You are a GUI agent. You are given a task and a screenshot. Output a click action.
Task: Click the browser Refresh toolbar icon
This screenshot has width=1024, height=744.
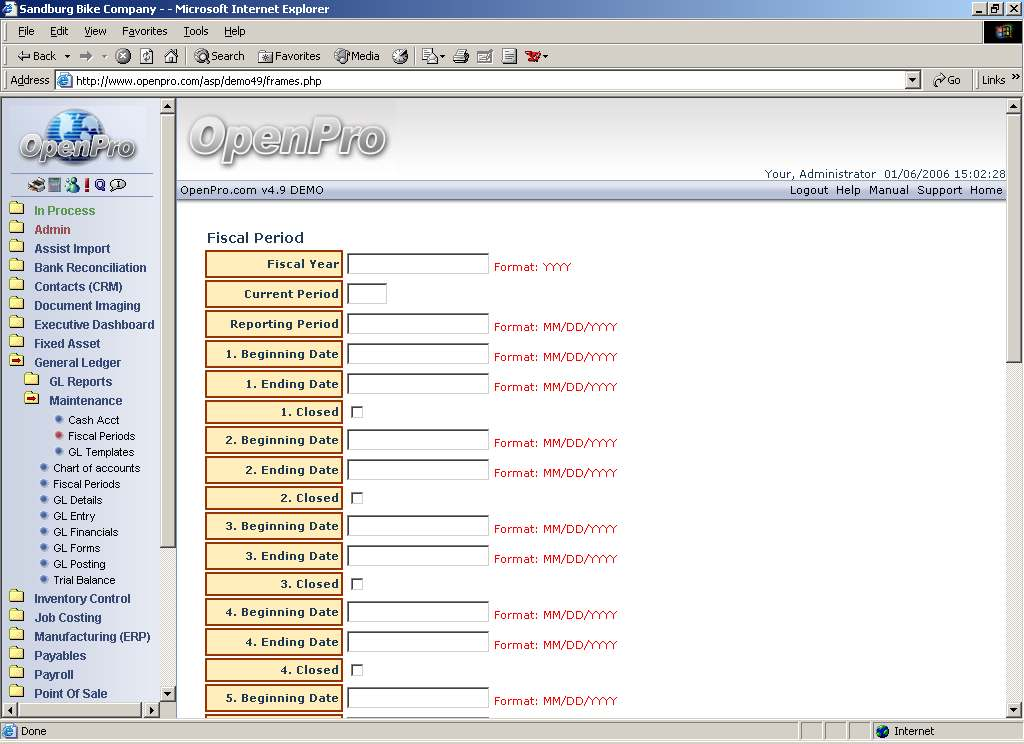(x=147, y=56)
